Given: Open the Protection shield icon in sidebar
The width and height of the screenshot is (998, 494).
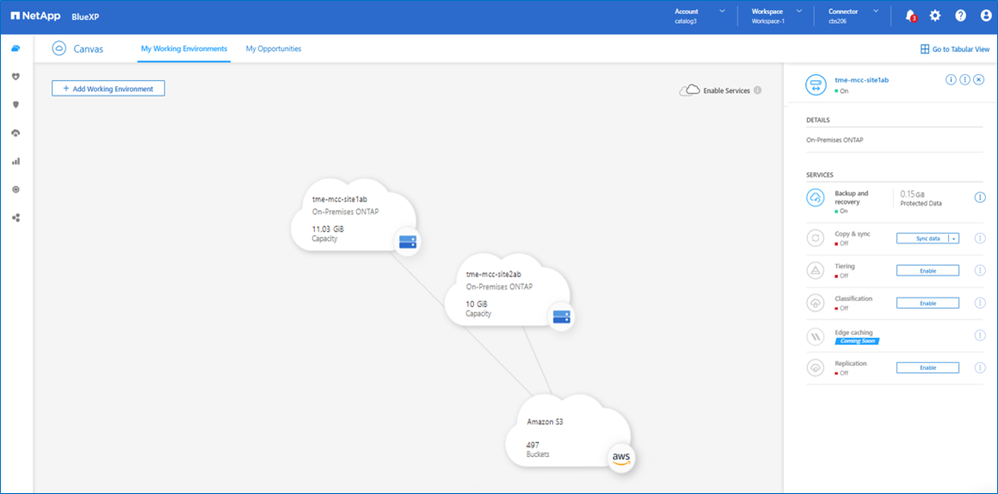Looking at the screenshot, I should coord(16,104).
